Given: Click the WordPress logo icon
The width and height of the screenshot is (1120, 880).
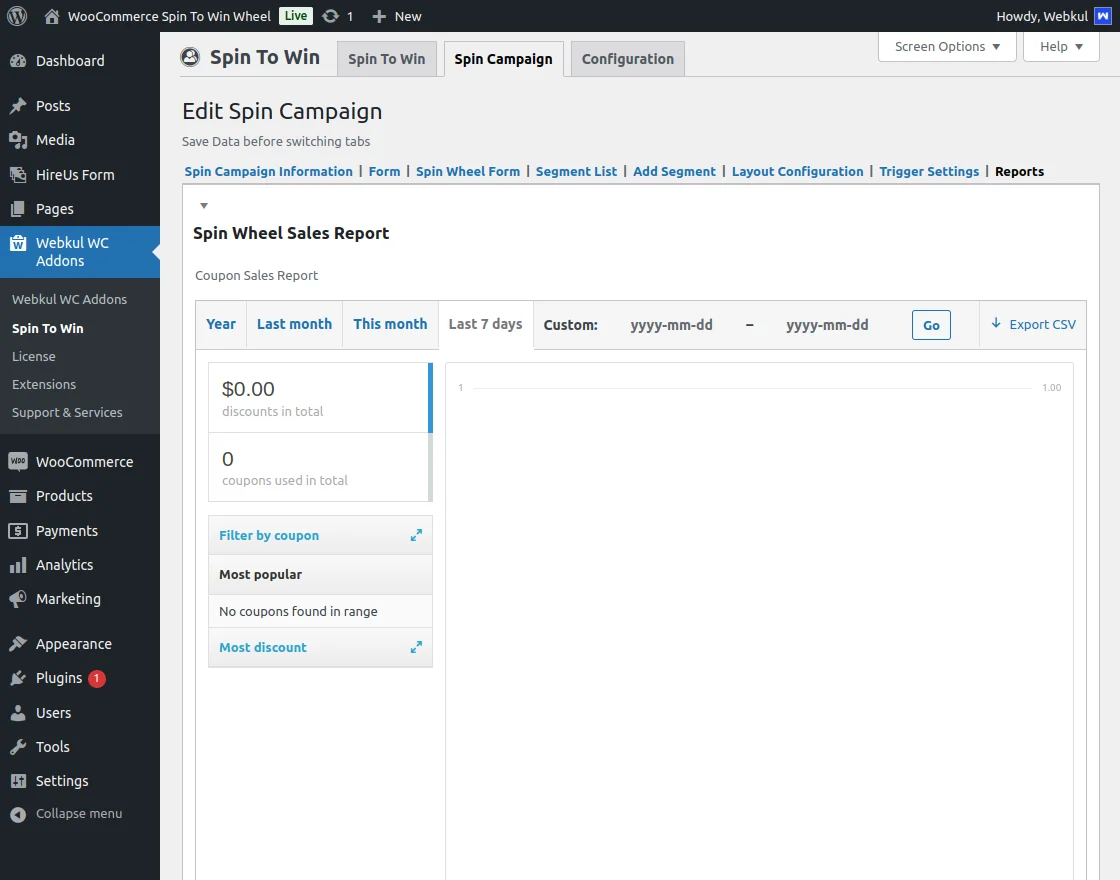Looking at the screenshot, I should (16, 16).
